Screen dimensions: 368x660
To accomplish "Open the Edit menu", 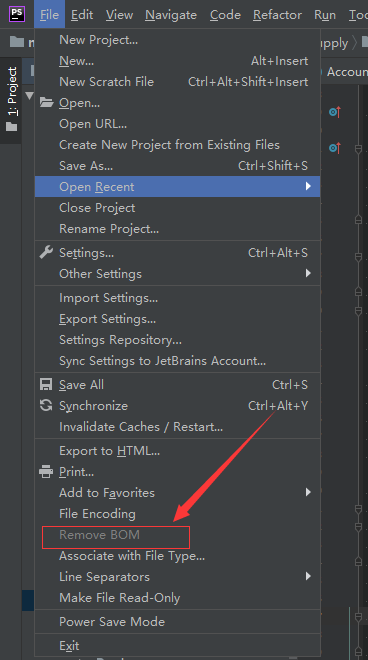I will click(82, 15).
